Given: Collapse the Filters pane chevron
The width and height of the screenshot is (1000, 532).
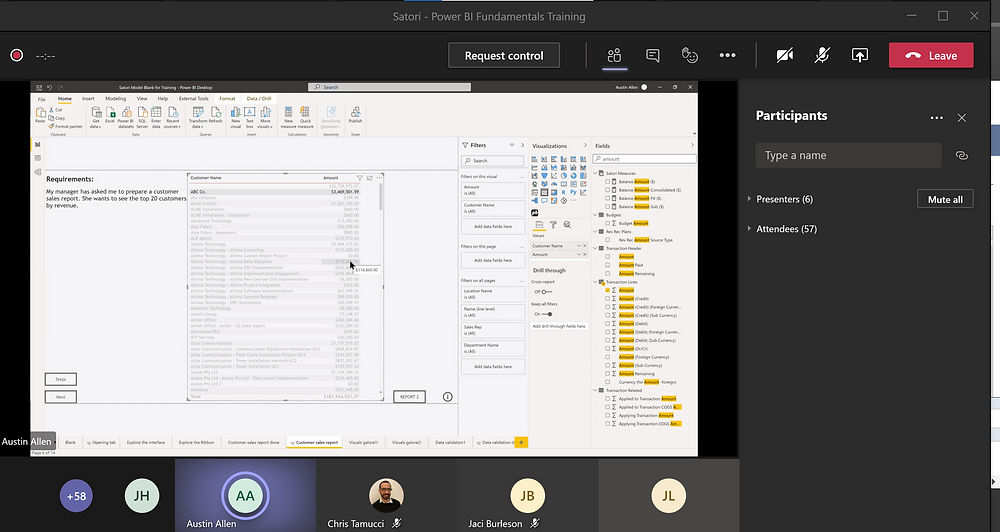Looking at the screenshot, I should tap(522, 145).
